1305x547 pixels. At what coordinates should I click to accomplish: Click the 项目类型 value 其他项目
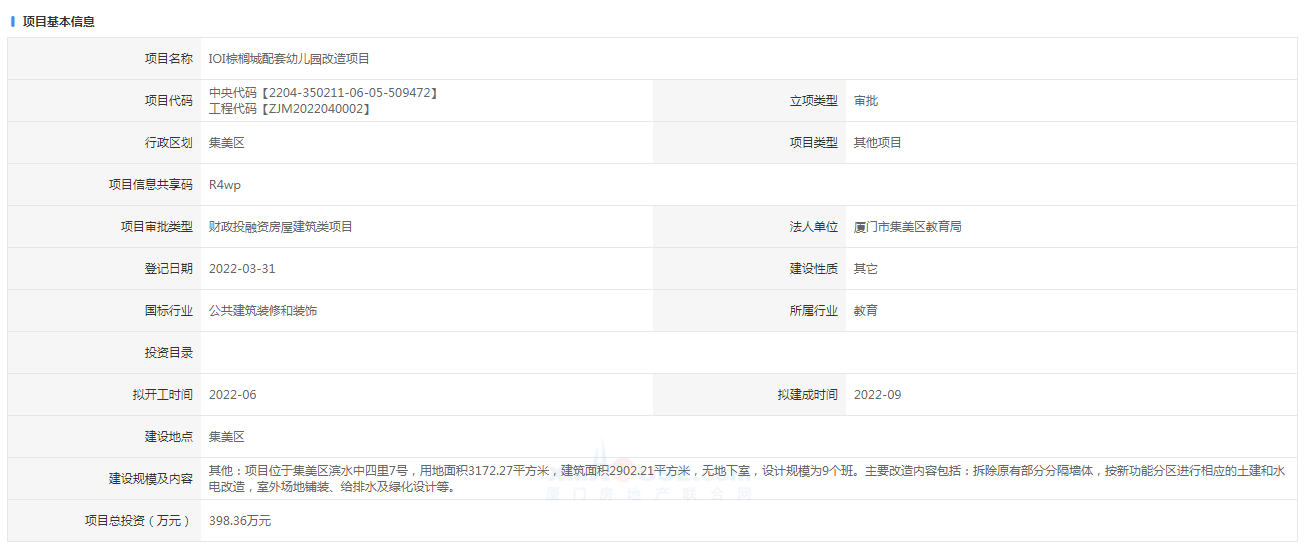877,143
